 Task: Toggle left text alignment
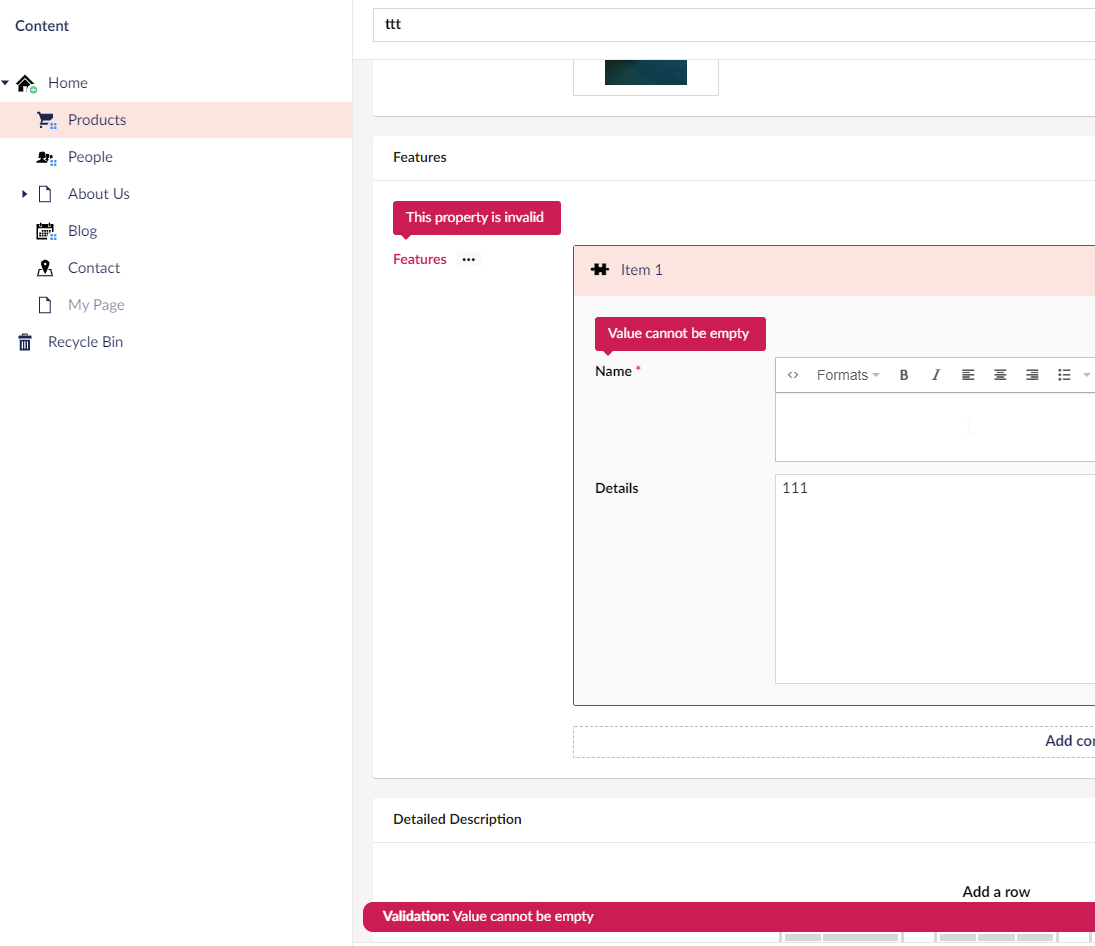[968, 374]
